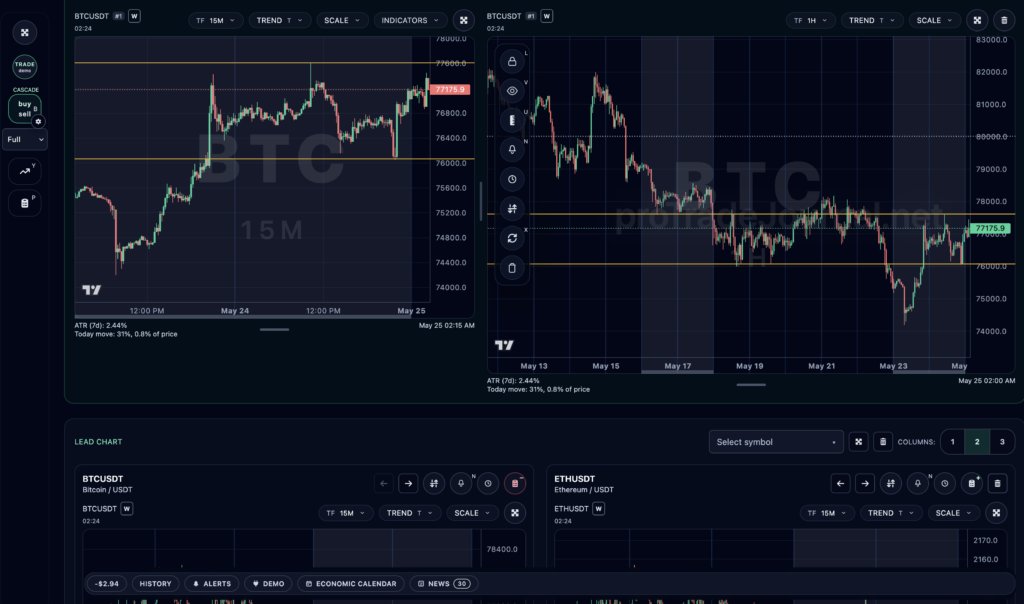Image resolution: width=1024 pixels, height=604 pixels.
Task: Click the clock icon on the BTCUSDT card
Action: tap(488, 484)
